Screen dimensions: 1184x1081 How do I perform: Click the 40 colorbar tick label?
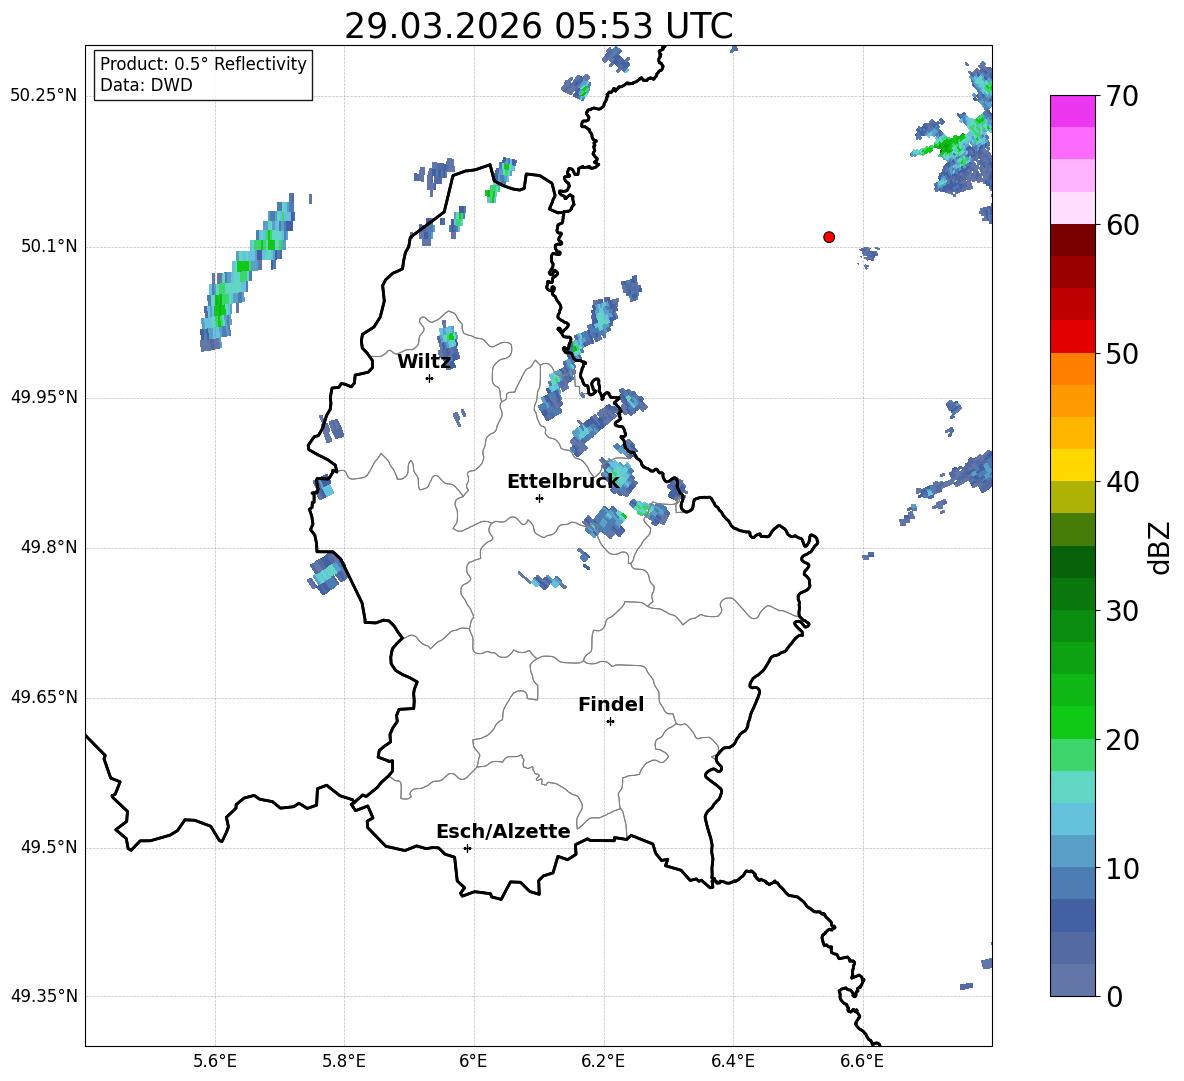tap(1122, 482)
